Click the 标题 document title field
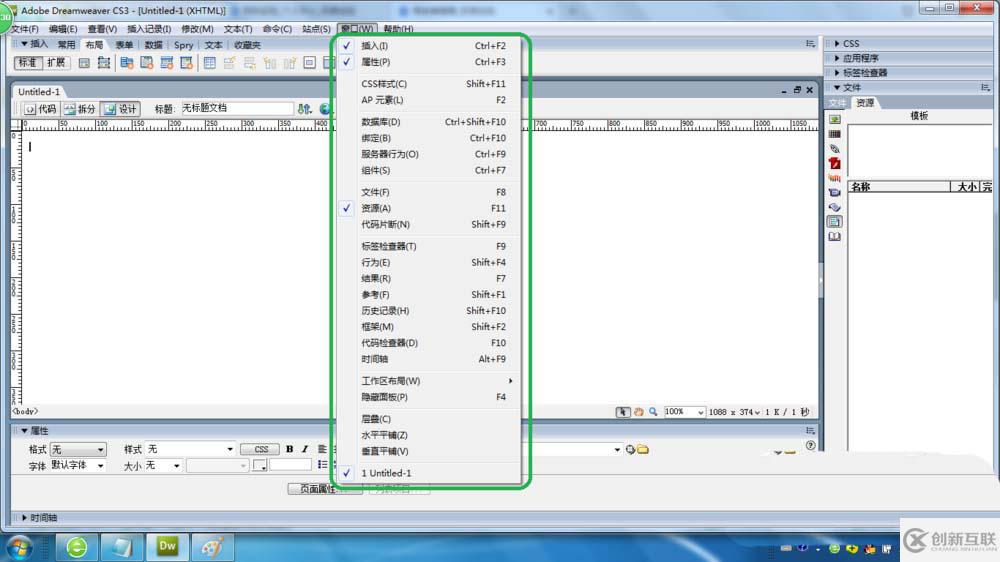Image resolution: width=1000 pixels, height=562 pixels. 237,109
